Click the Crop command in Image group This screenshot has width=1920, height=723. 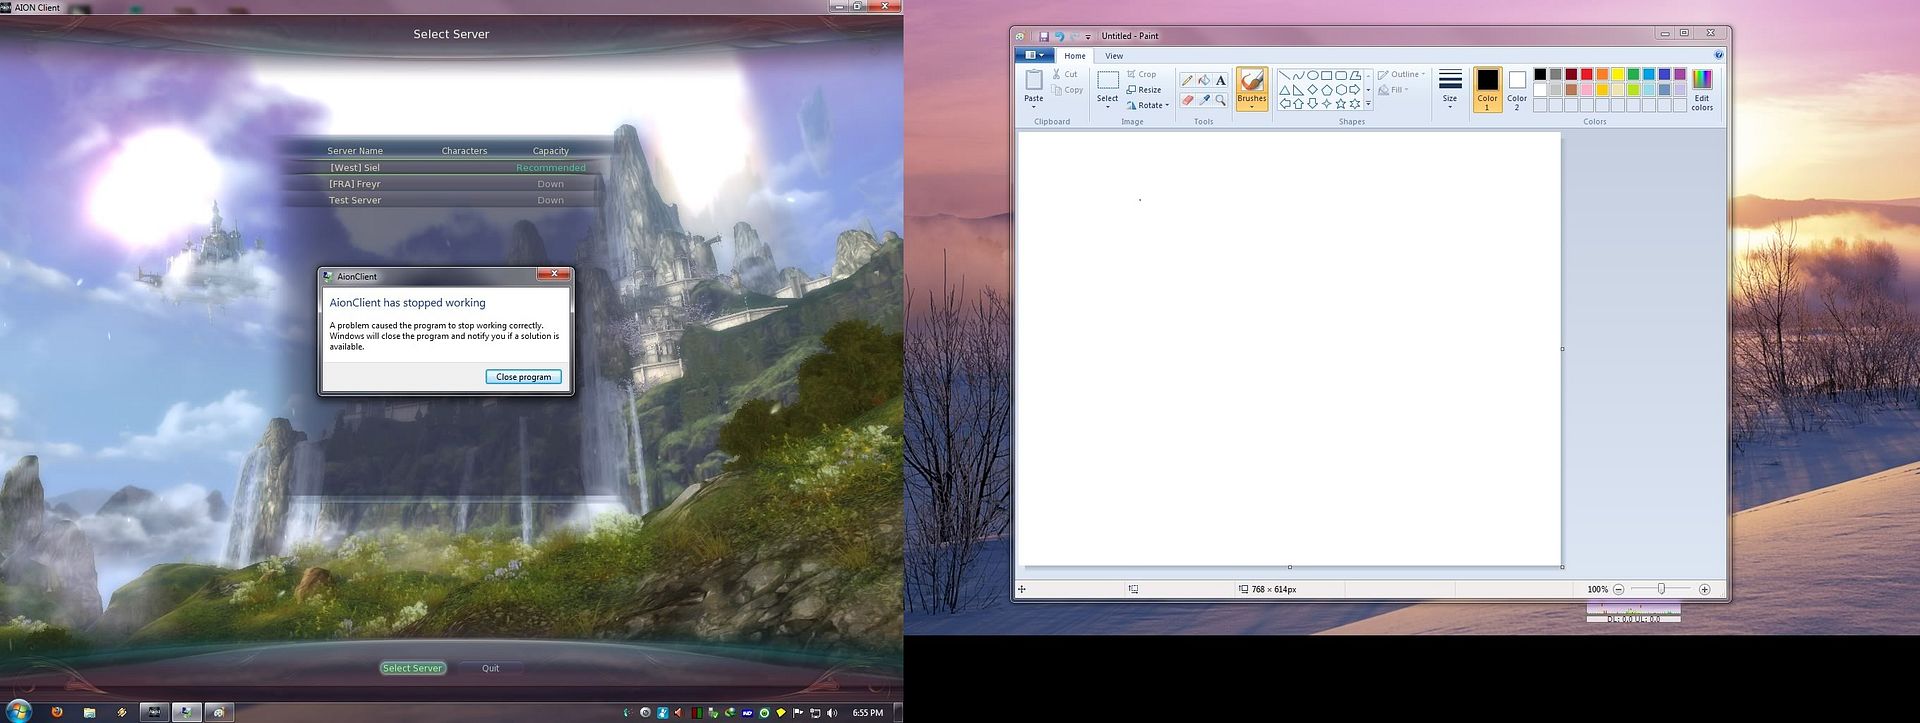click(x=1142, y=74)
